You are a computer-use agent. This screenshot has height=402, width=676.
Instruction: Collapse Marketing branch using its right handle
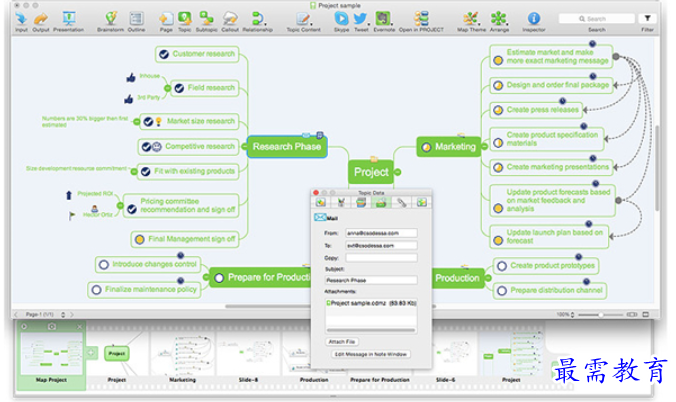(485, 147)
